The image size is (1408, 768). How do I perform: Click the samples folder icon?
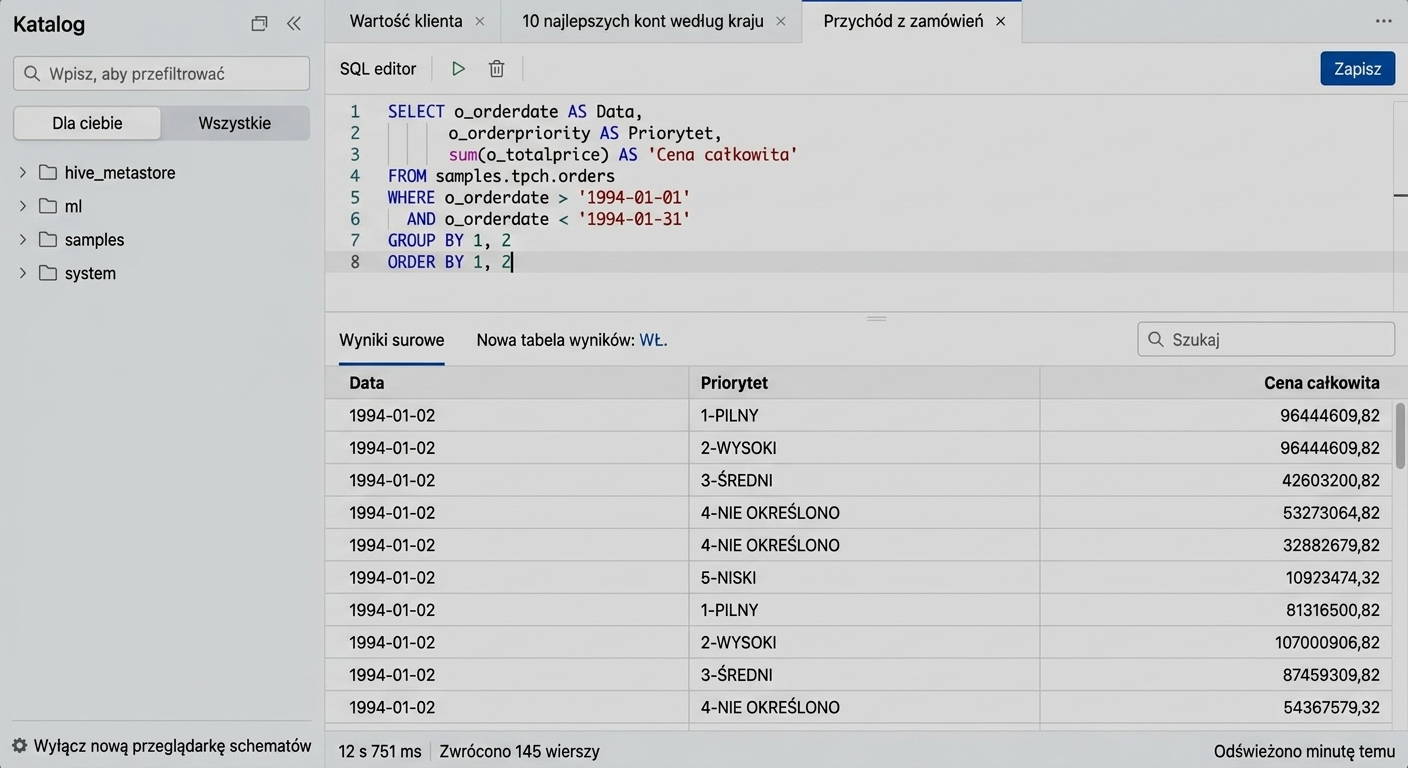click(48, 239)
